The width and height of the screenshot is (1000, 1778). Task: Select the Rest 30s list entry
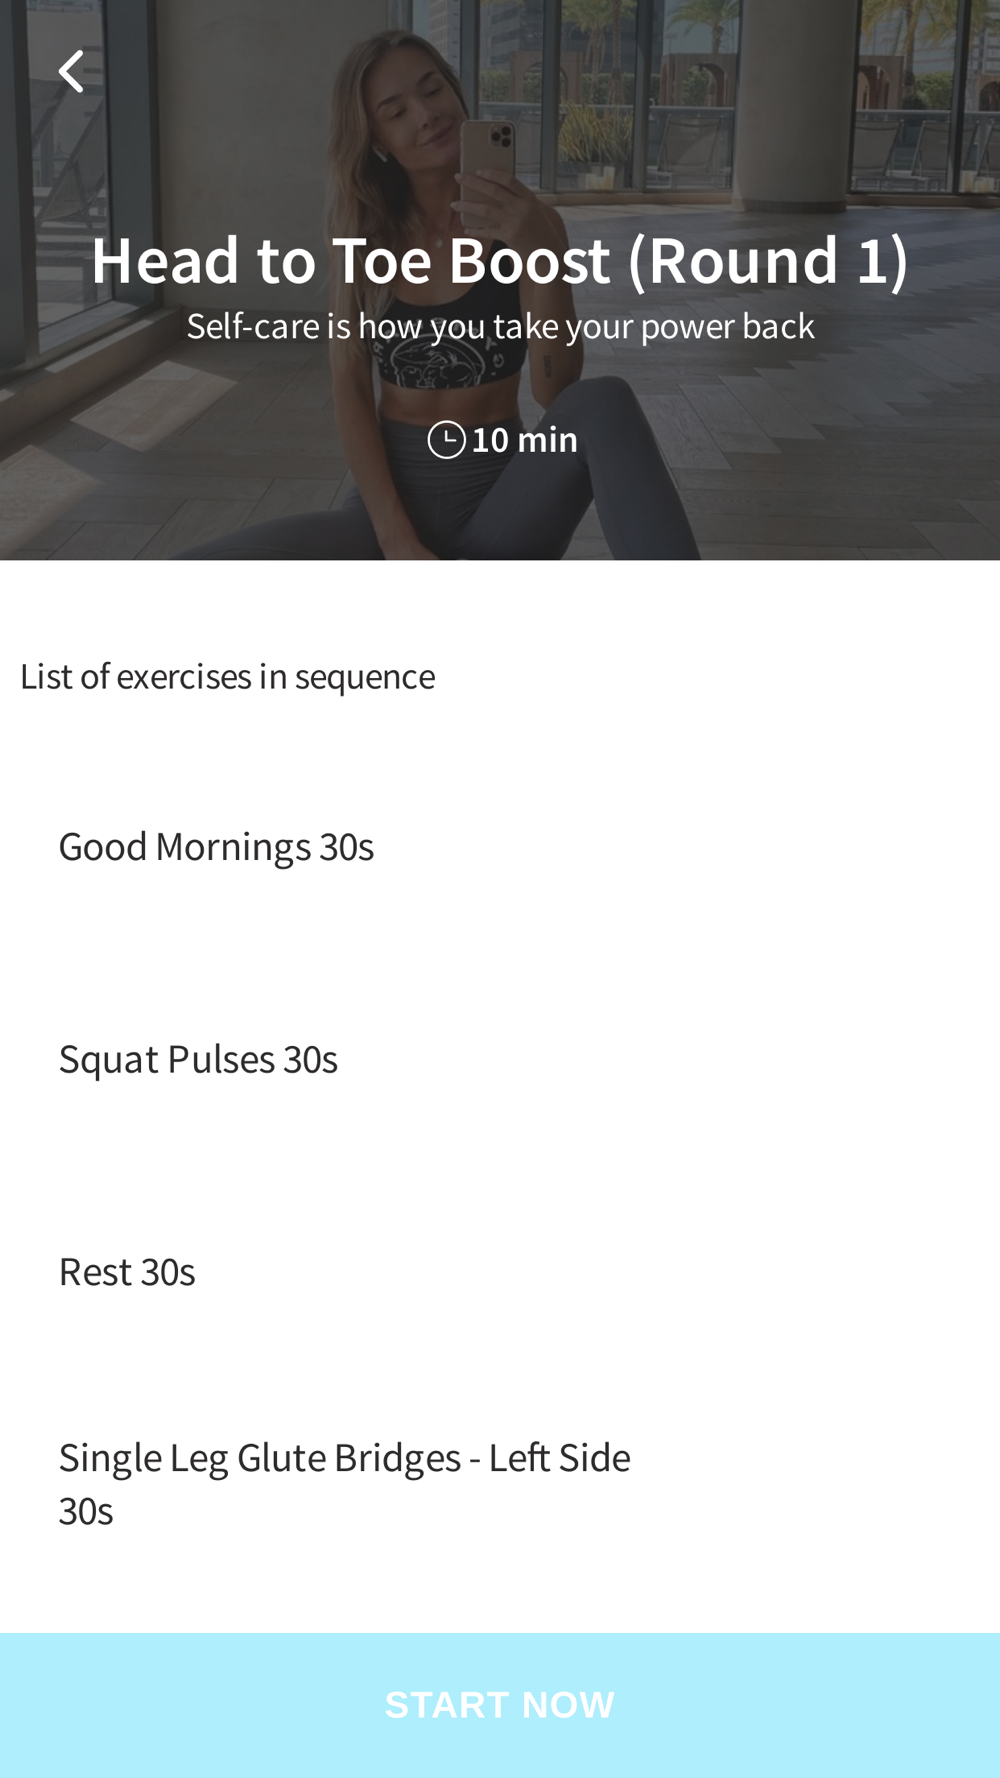point(127,1272)
